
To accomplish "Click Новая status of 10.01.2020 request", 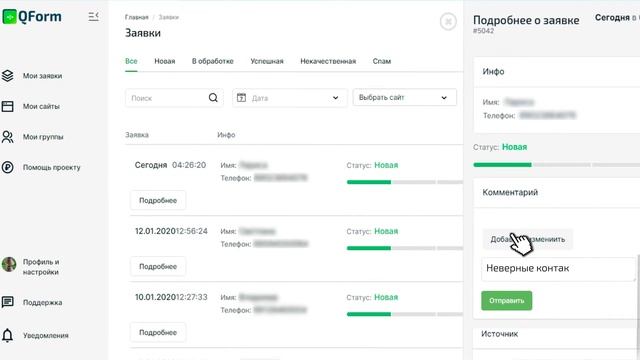I will tap(386, 298).
